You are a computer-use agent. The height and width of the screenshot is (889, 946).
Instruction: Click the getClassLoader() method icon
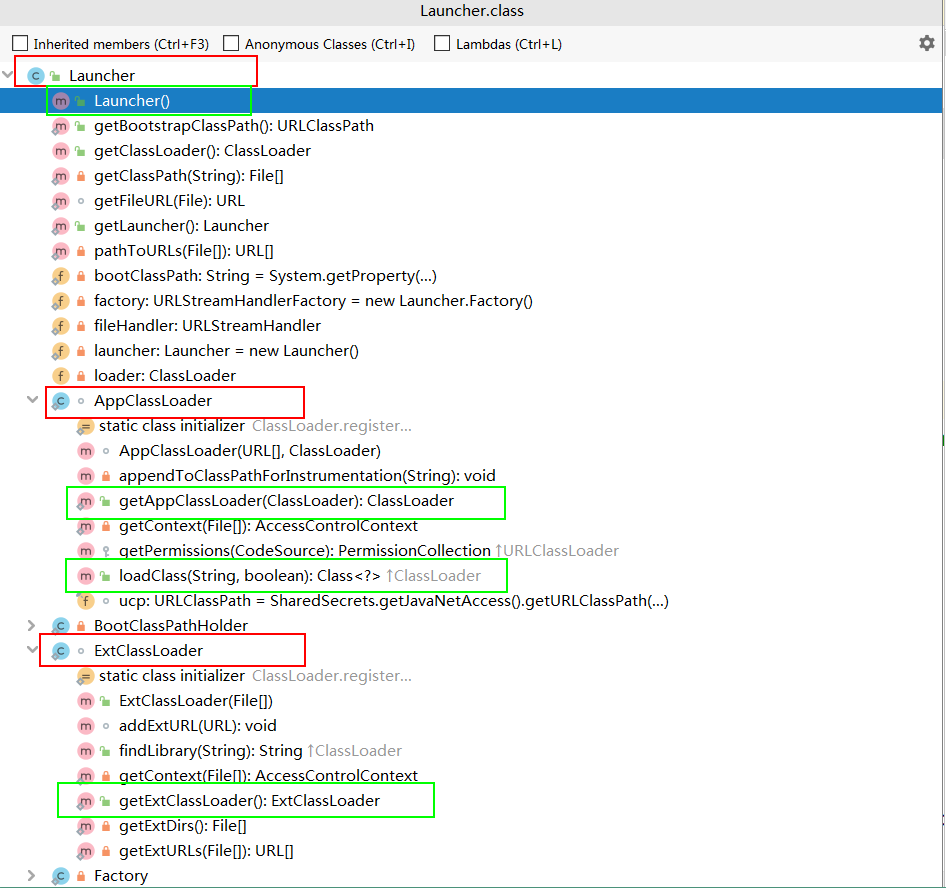click(60, 151)
